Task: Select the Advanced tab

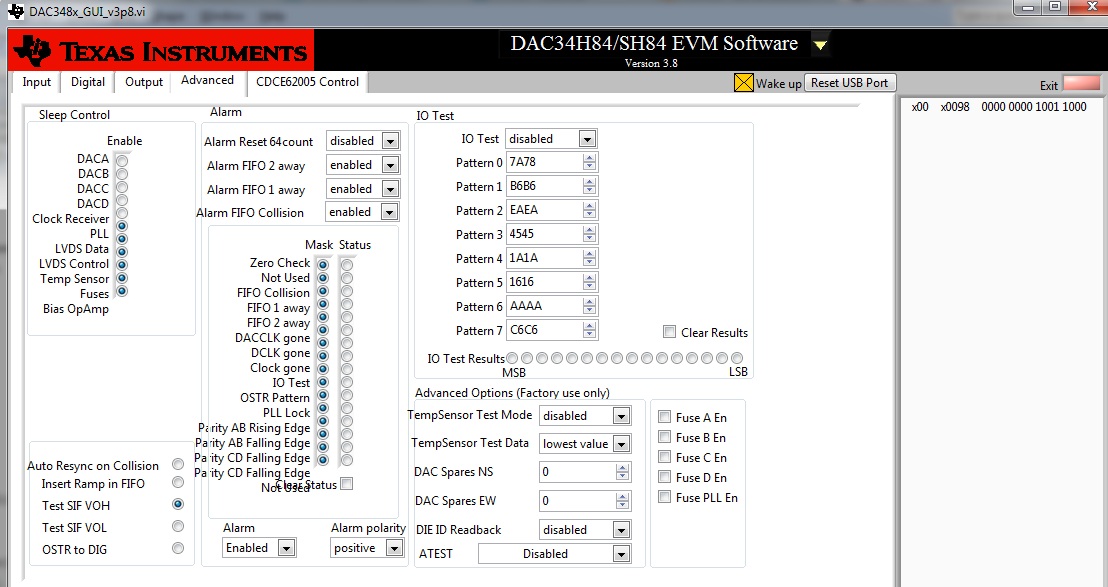Action: [208, 81]
